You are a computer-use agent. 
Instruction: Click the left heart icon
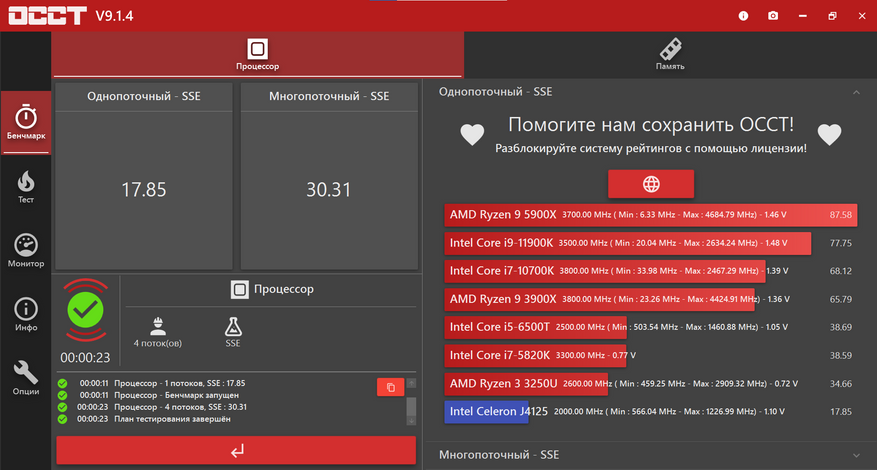[x=472, y=134]
